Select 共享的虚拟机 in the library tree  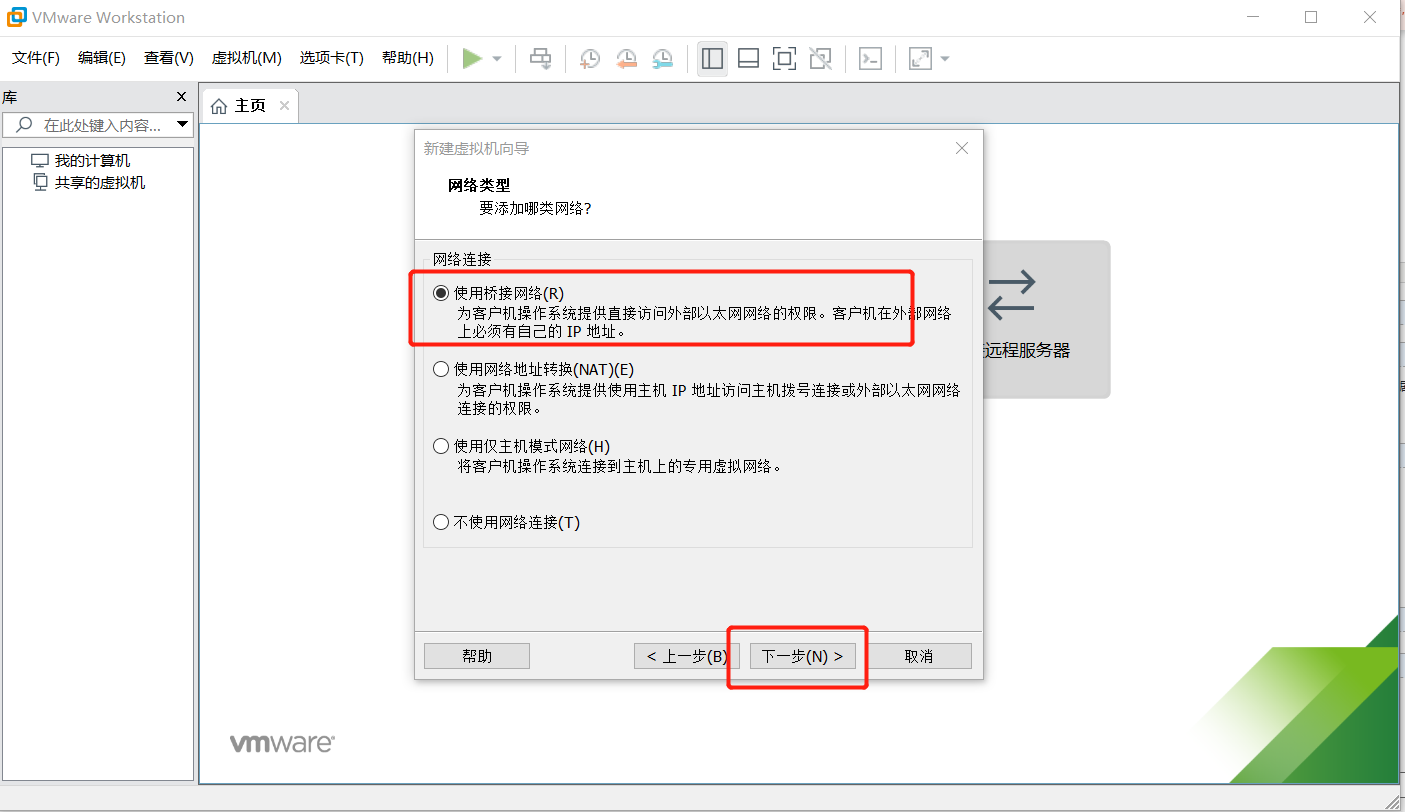pyautogui.click(x=89, y=183)
